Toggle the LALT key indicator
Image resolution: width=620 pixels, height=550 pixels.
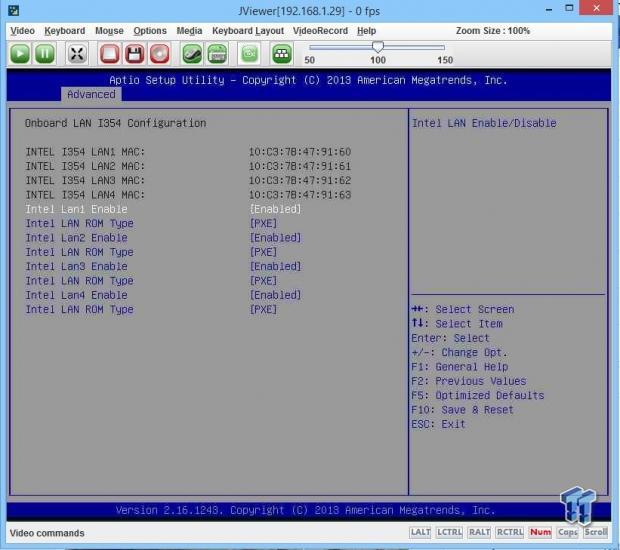pyautogui.click(x=420, y=532)
